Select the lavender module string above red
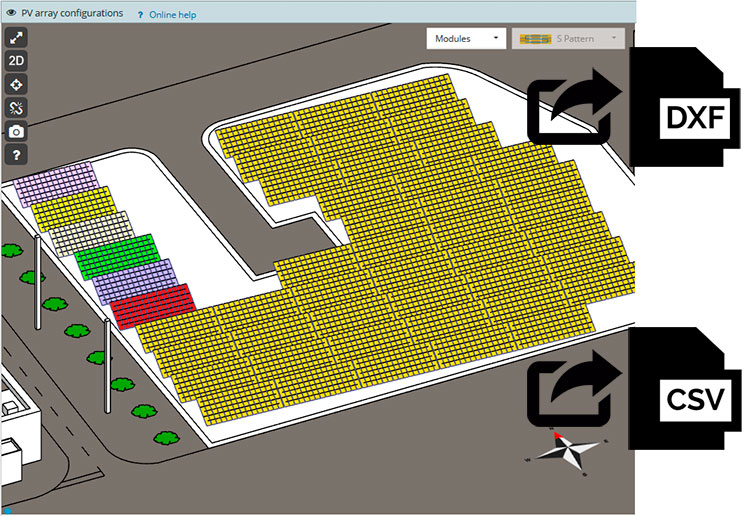 click(135, 282)
